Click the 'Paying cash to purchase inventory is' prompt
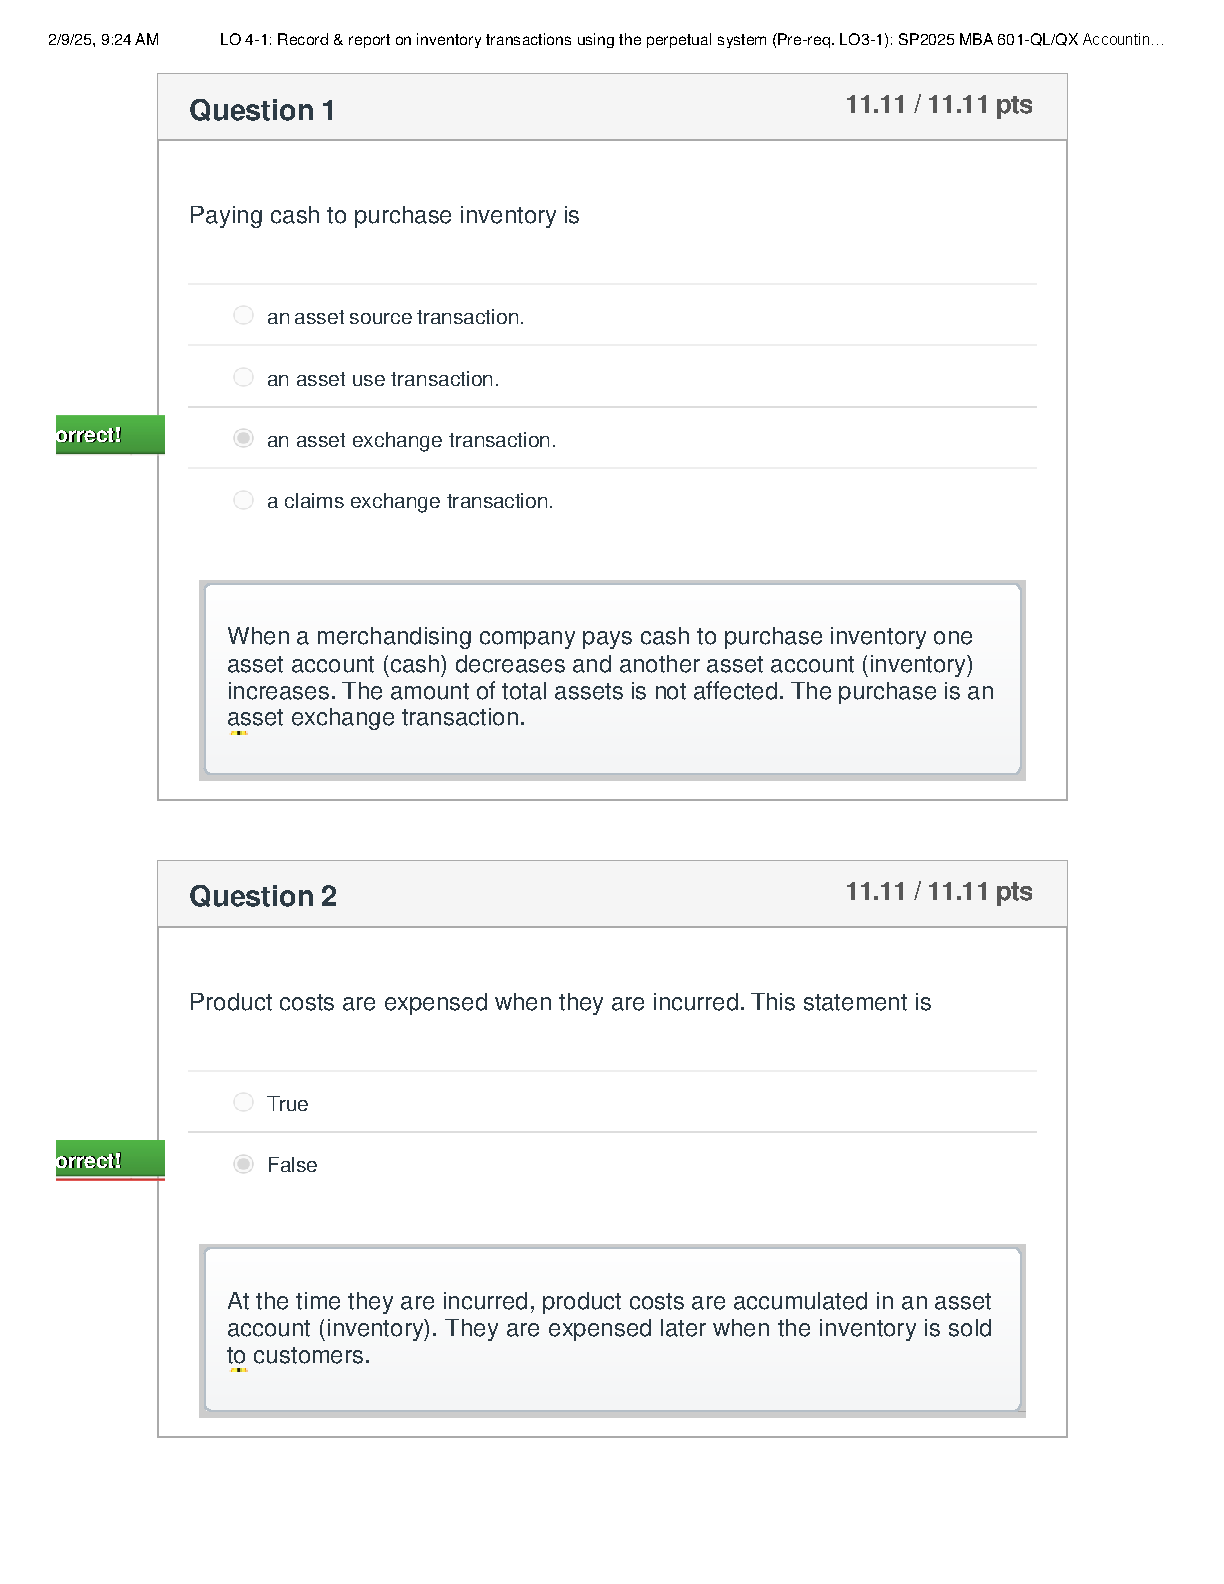 384,216
